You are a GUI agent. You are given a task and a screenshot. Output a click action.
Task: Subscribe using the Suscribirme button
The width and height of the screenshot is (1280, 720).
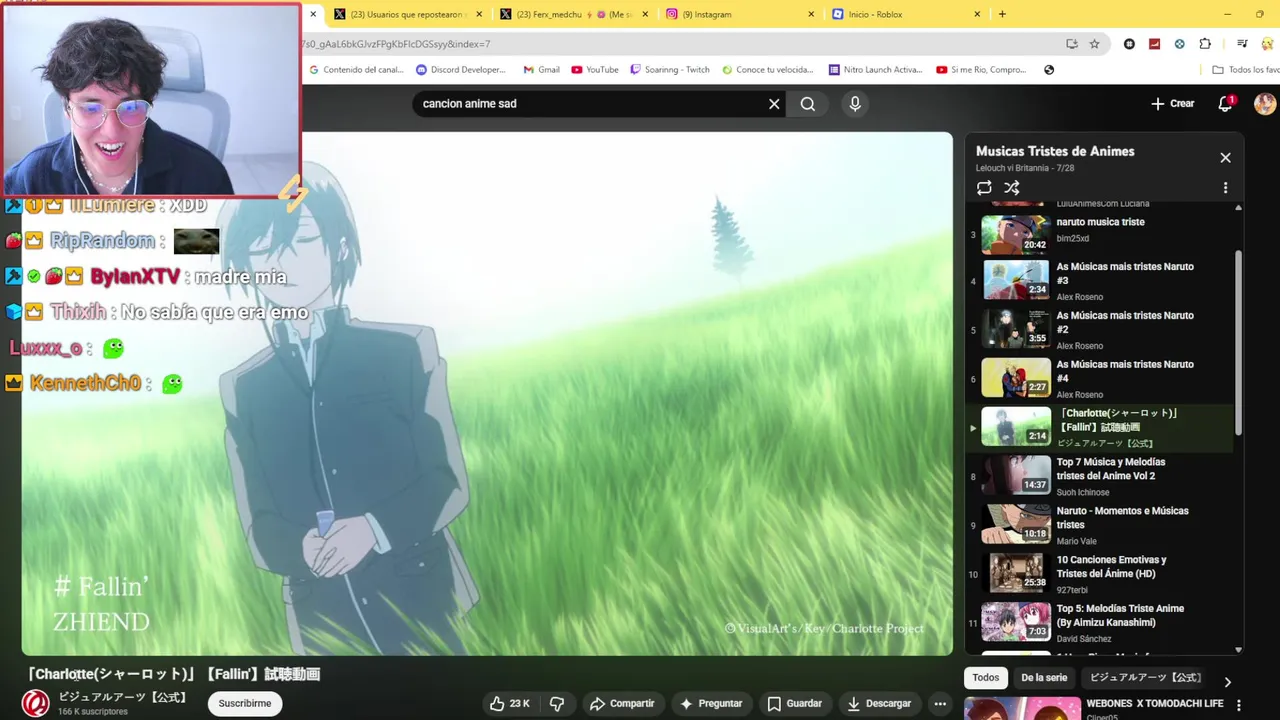point(245,704)
